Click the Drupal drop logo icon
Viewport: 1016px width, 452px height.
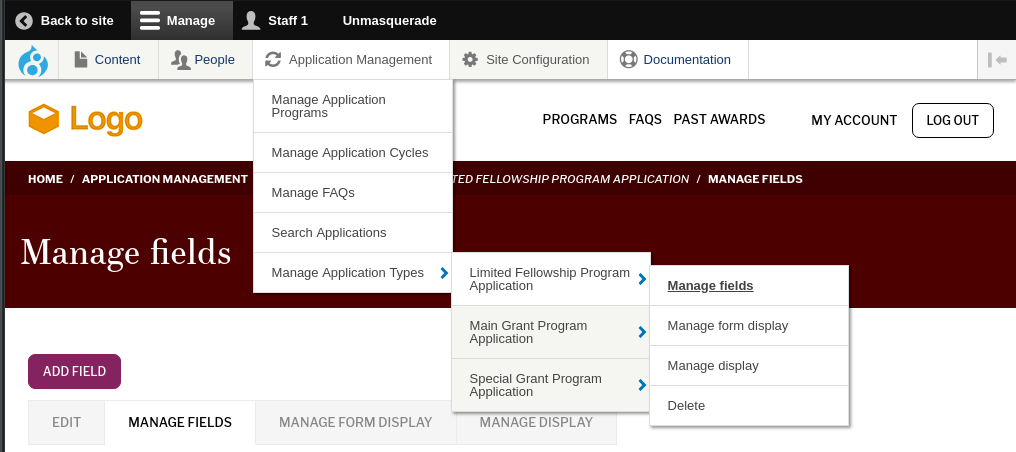tap(33, 60)
